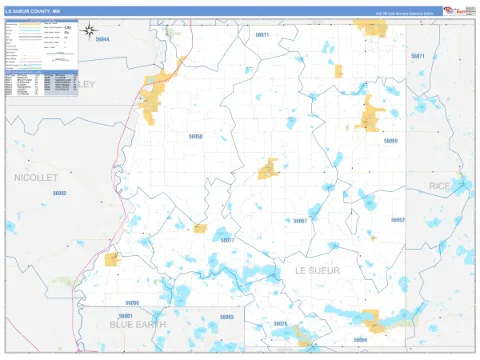Click the partially hidden 'LEY' county label
480x360 pixels.
click(87, 84)
